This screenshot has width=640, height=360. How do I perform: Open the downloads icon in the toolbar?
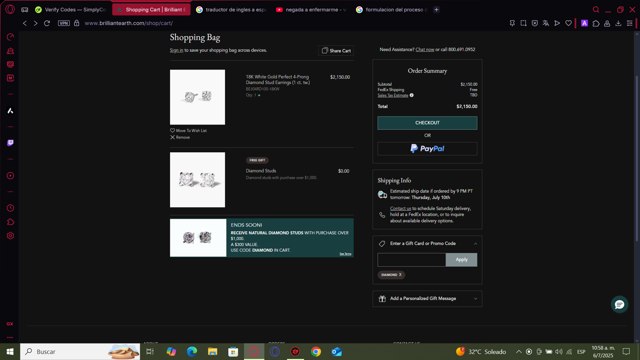(618, 23)
